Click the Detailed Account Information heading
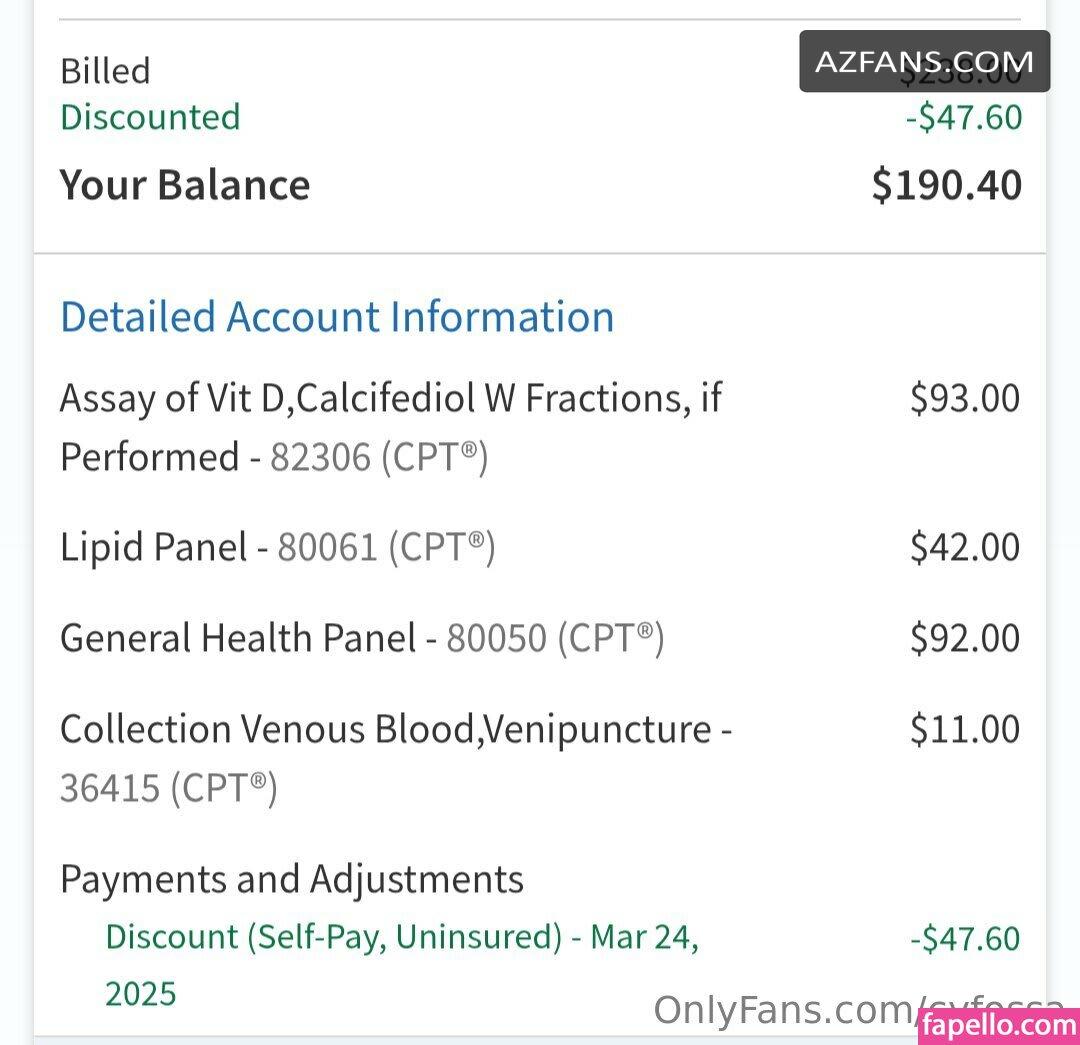 337,317
